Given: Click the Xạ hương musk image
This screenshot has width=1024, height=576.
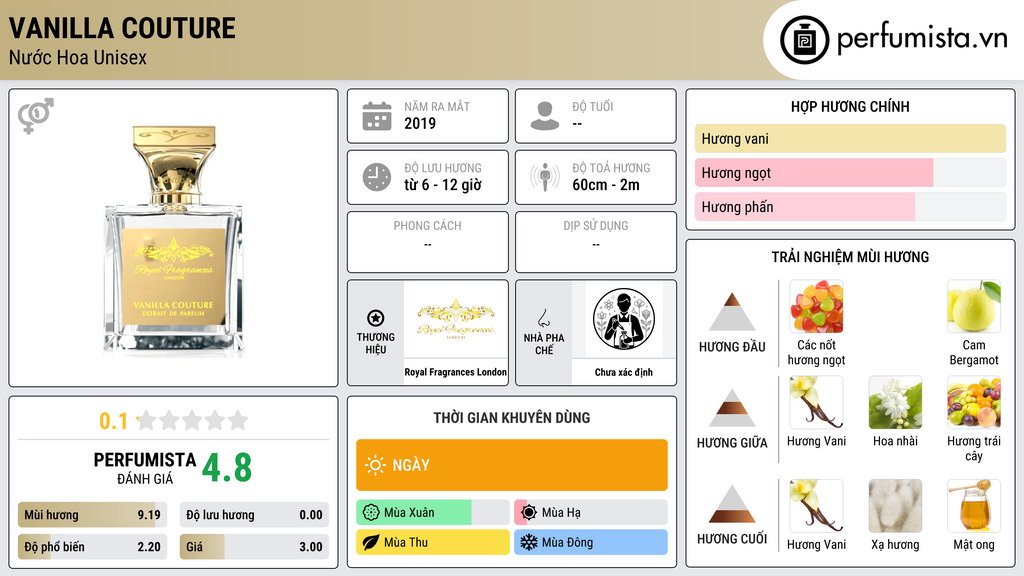Looking at the screenshot, I should tap(895, 505).
